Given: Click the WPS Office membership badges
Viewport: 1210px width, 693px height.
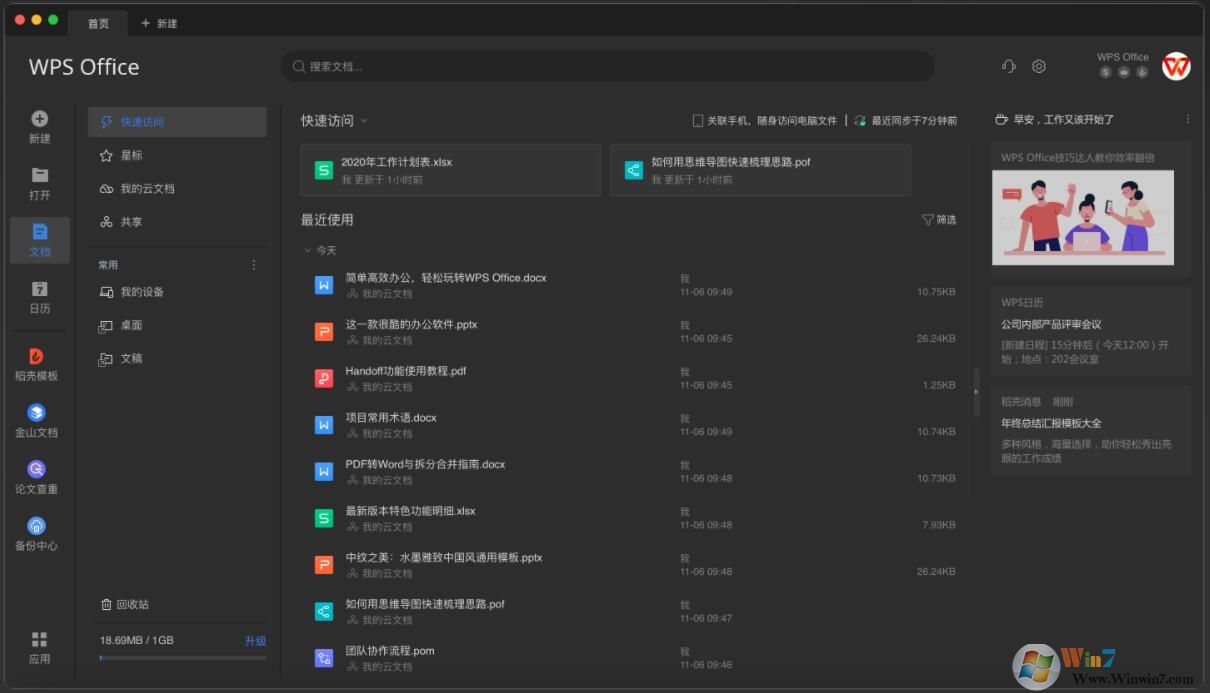Looking at the screenshot, I should 1123,72.
